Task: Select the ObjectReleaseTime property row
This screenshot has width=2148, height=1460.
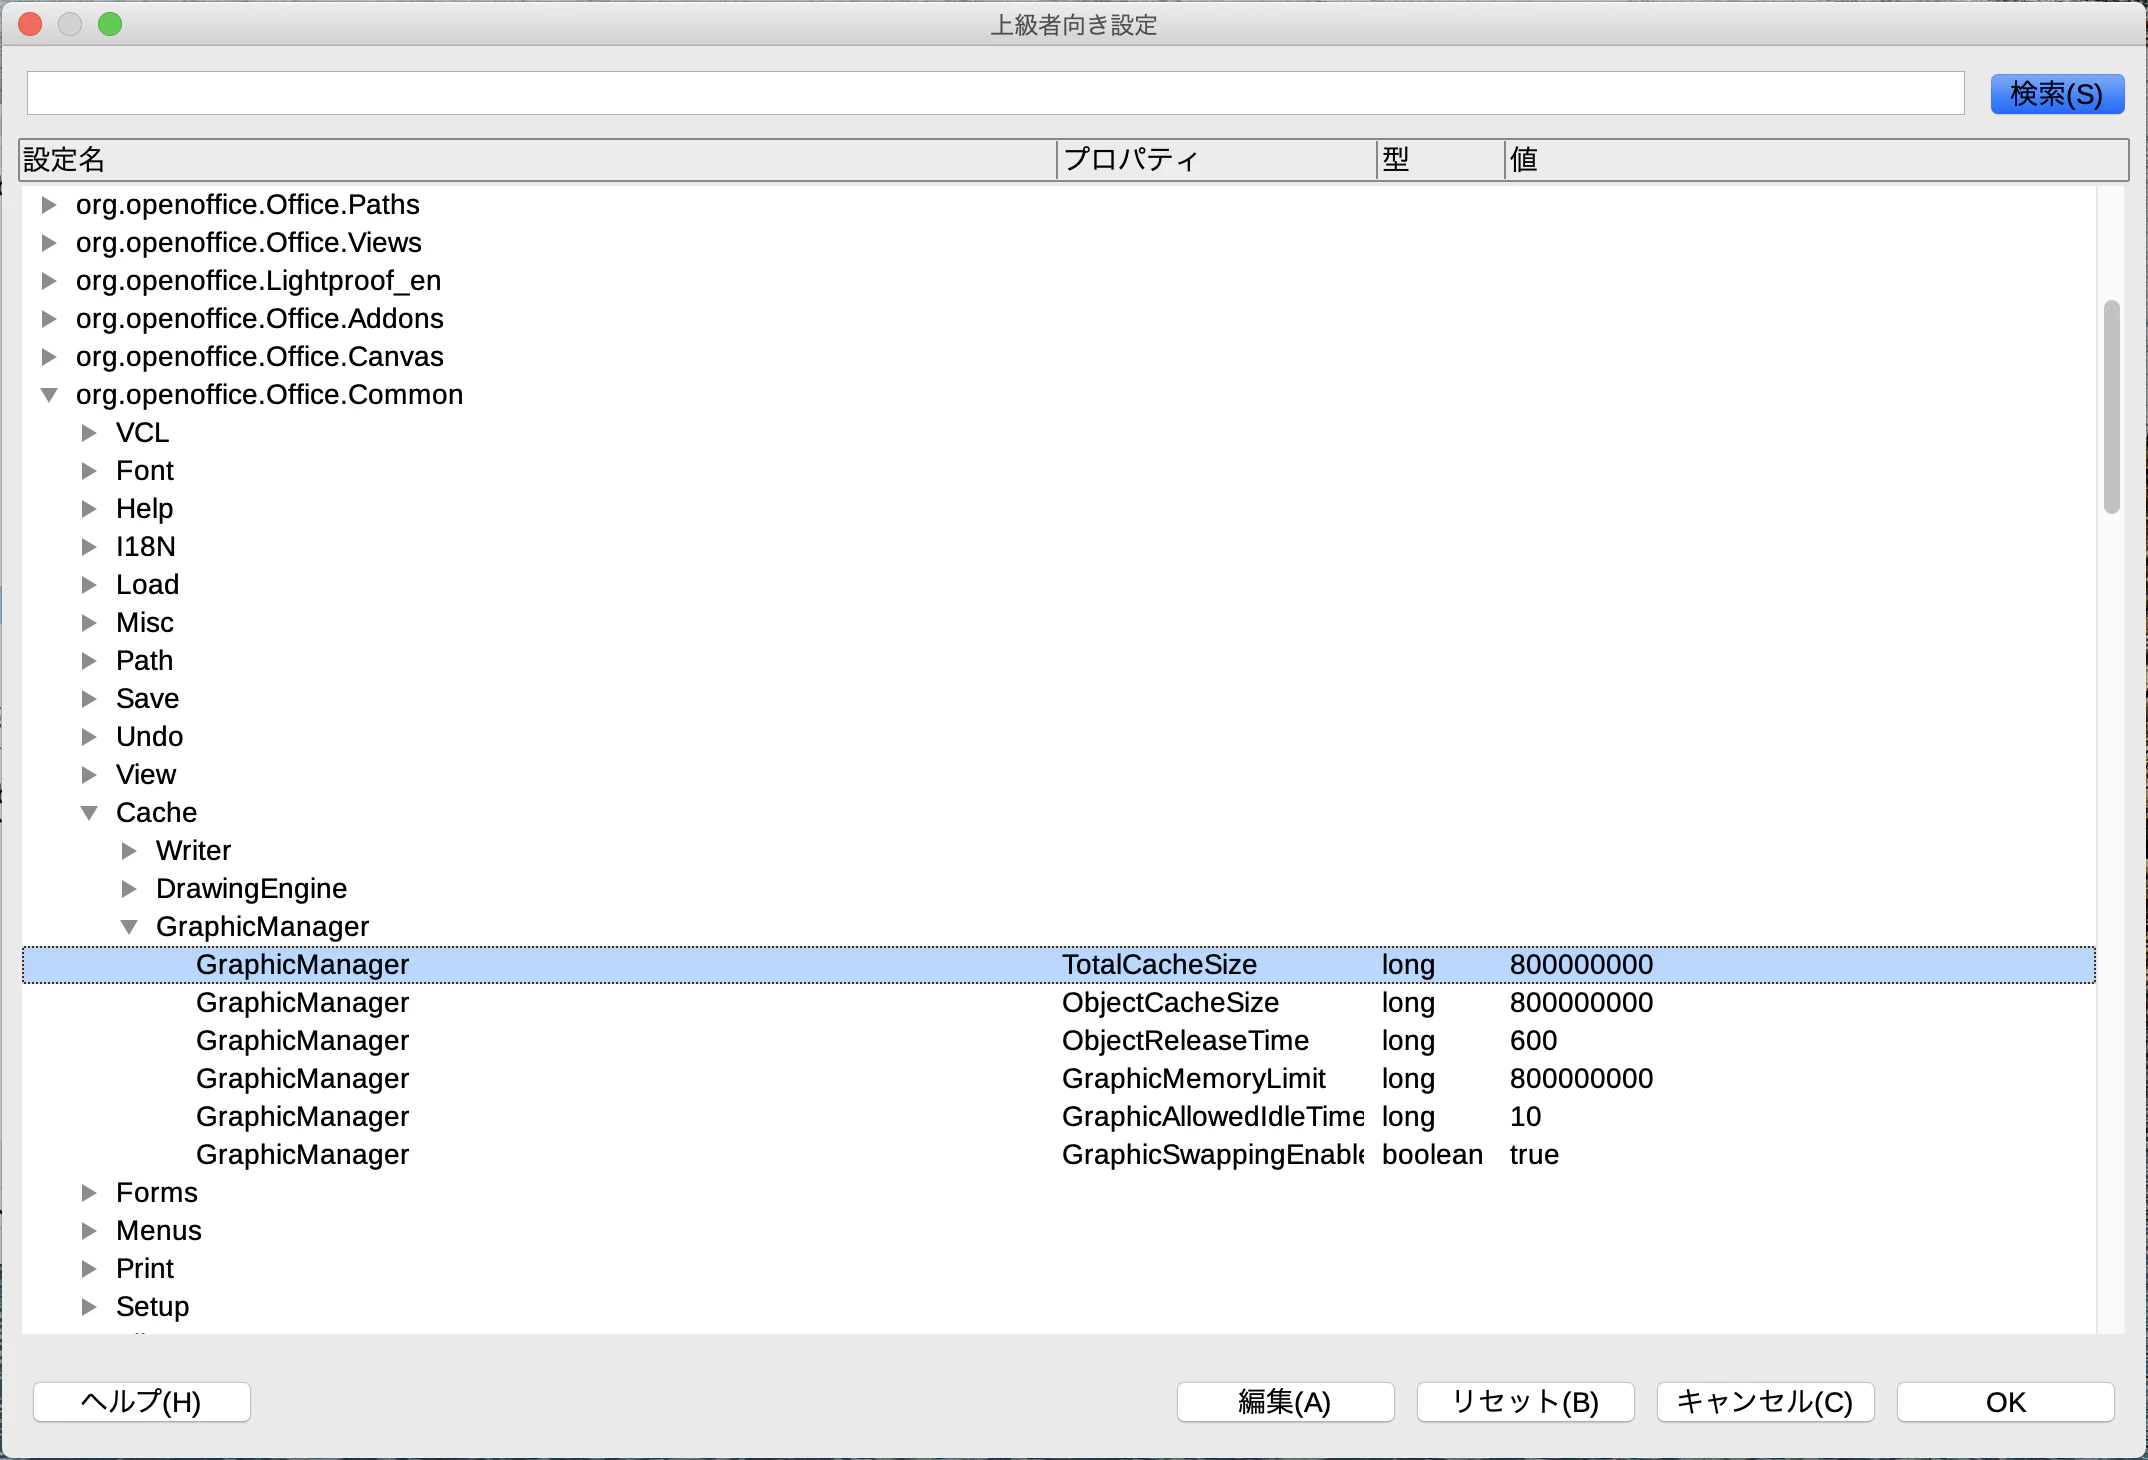Action: point(1059,1041)
